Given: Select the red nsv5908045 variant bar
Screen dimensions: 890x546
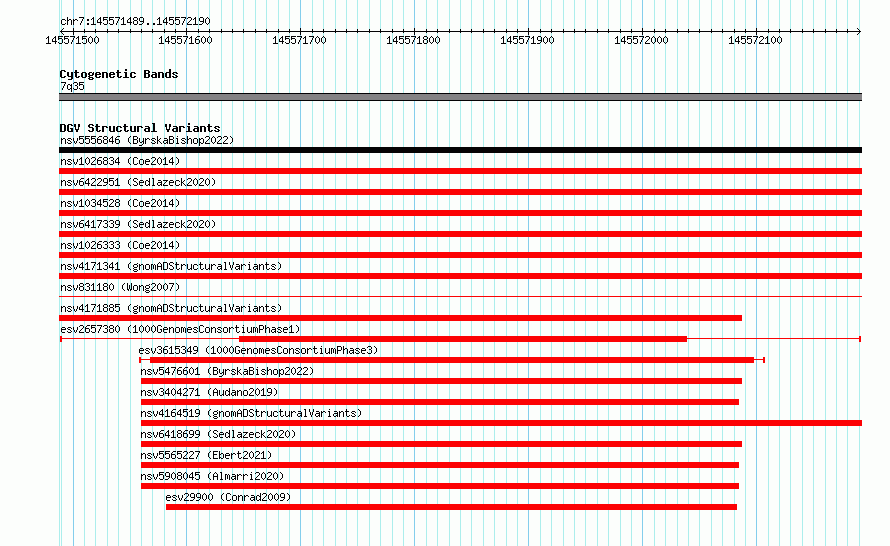Looking at the screenshot, I should [x=440, y=486].
